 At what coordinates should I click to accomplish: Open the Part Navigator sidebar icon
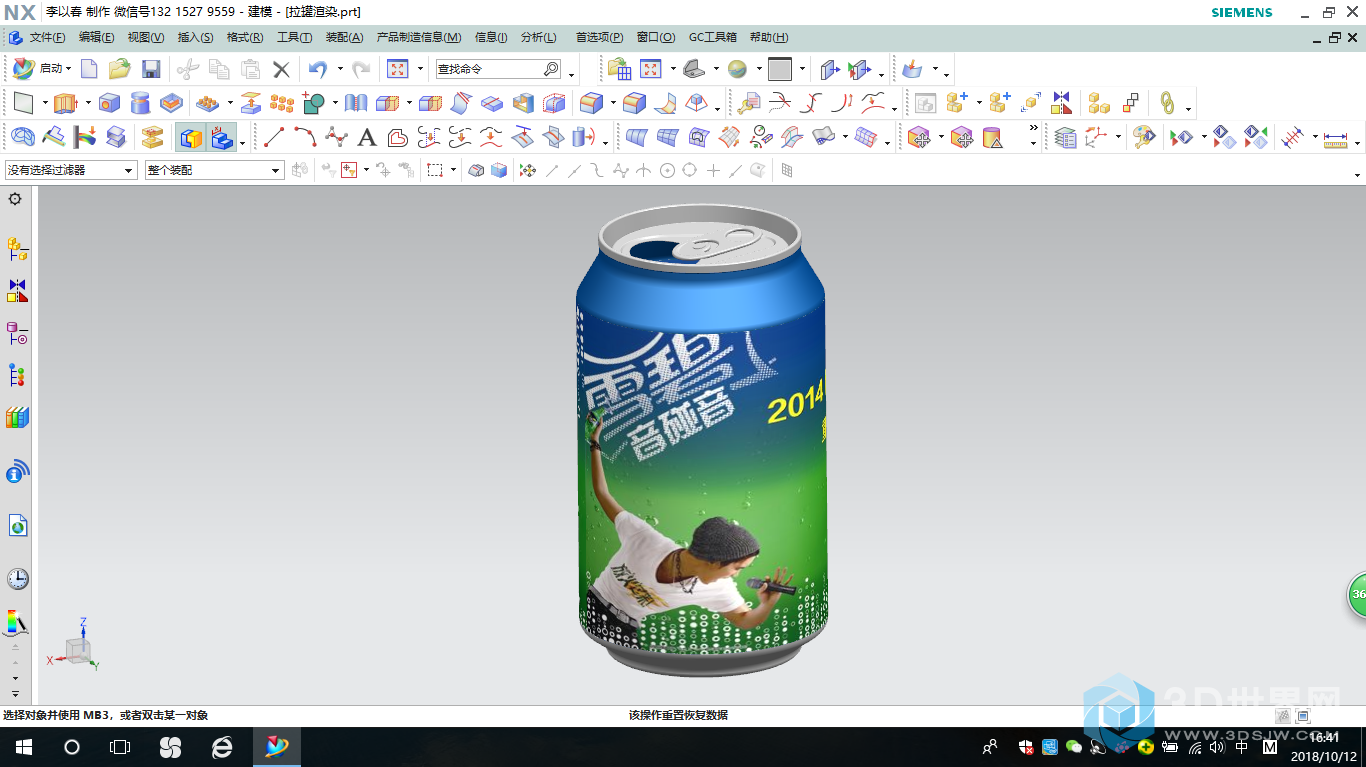[17, 334]
